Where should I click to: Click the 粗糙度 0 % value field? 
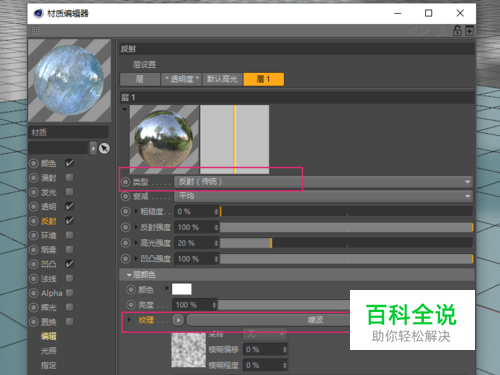(197, 211)
